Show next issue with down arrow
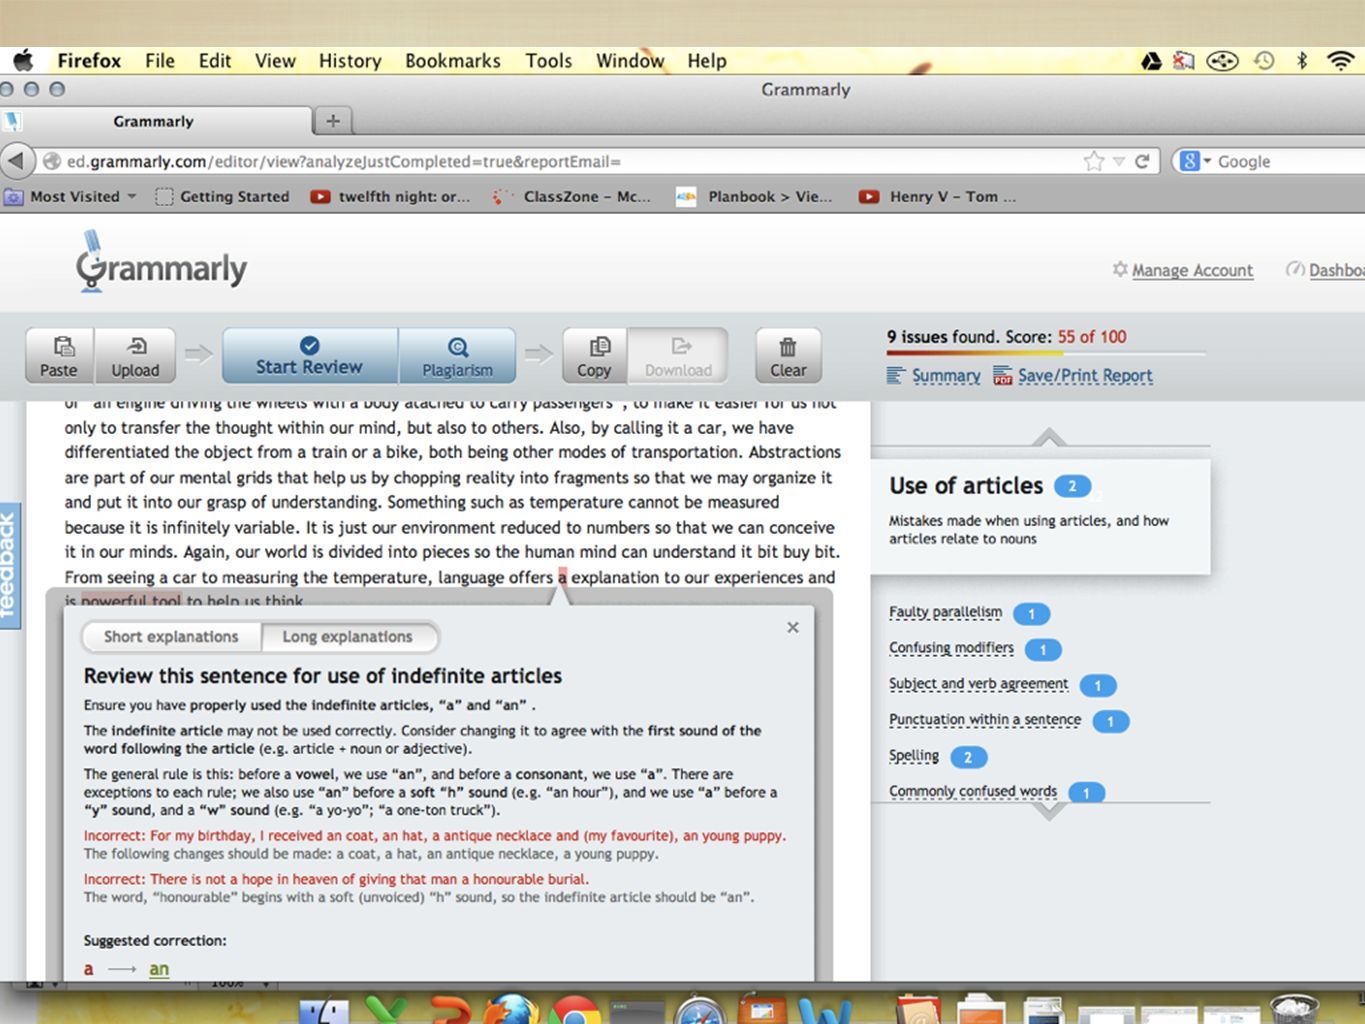Viewport: 1365px width, 1024px height. pos(1049,811)
